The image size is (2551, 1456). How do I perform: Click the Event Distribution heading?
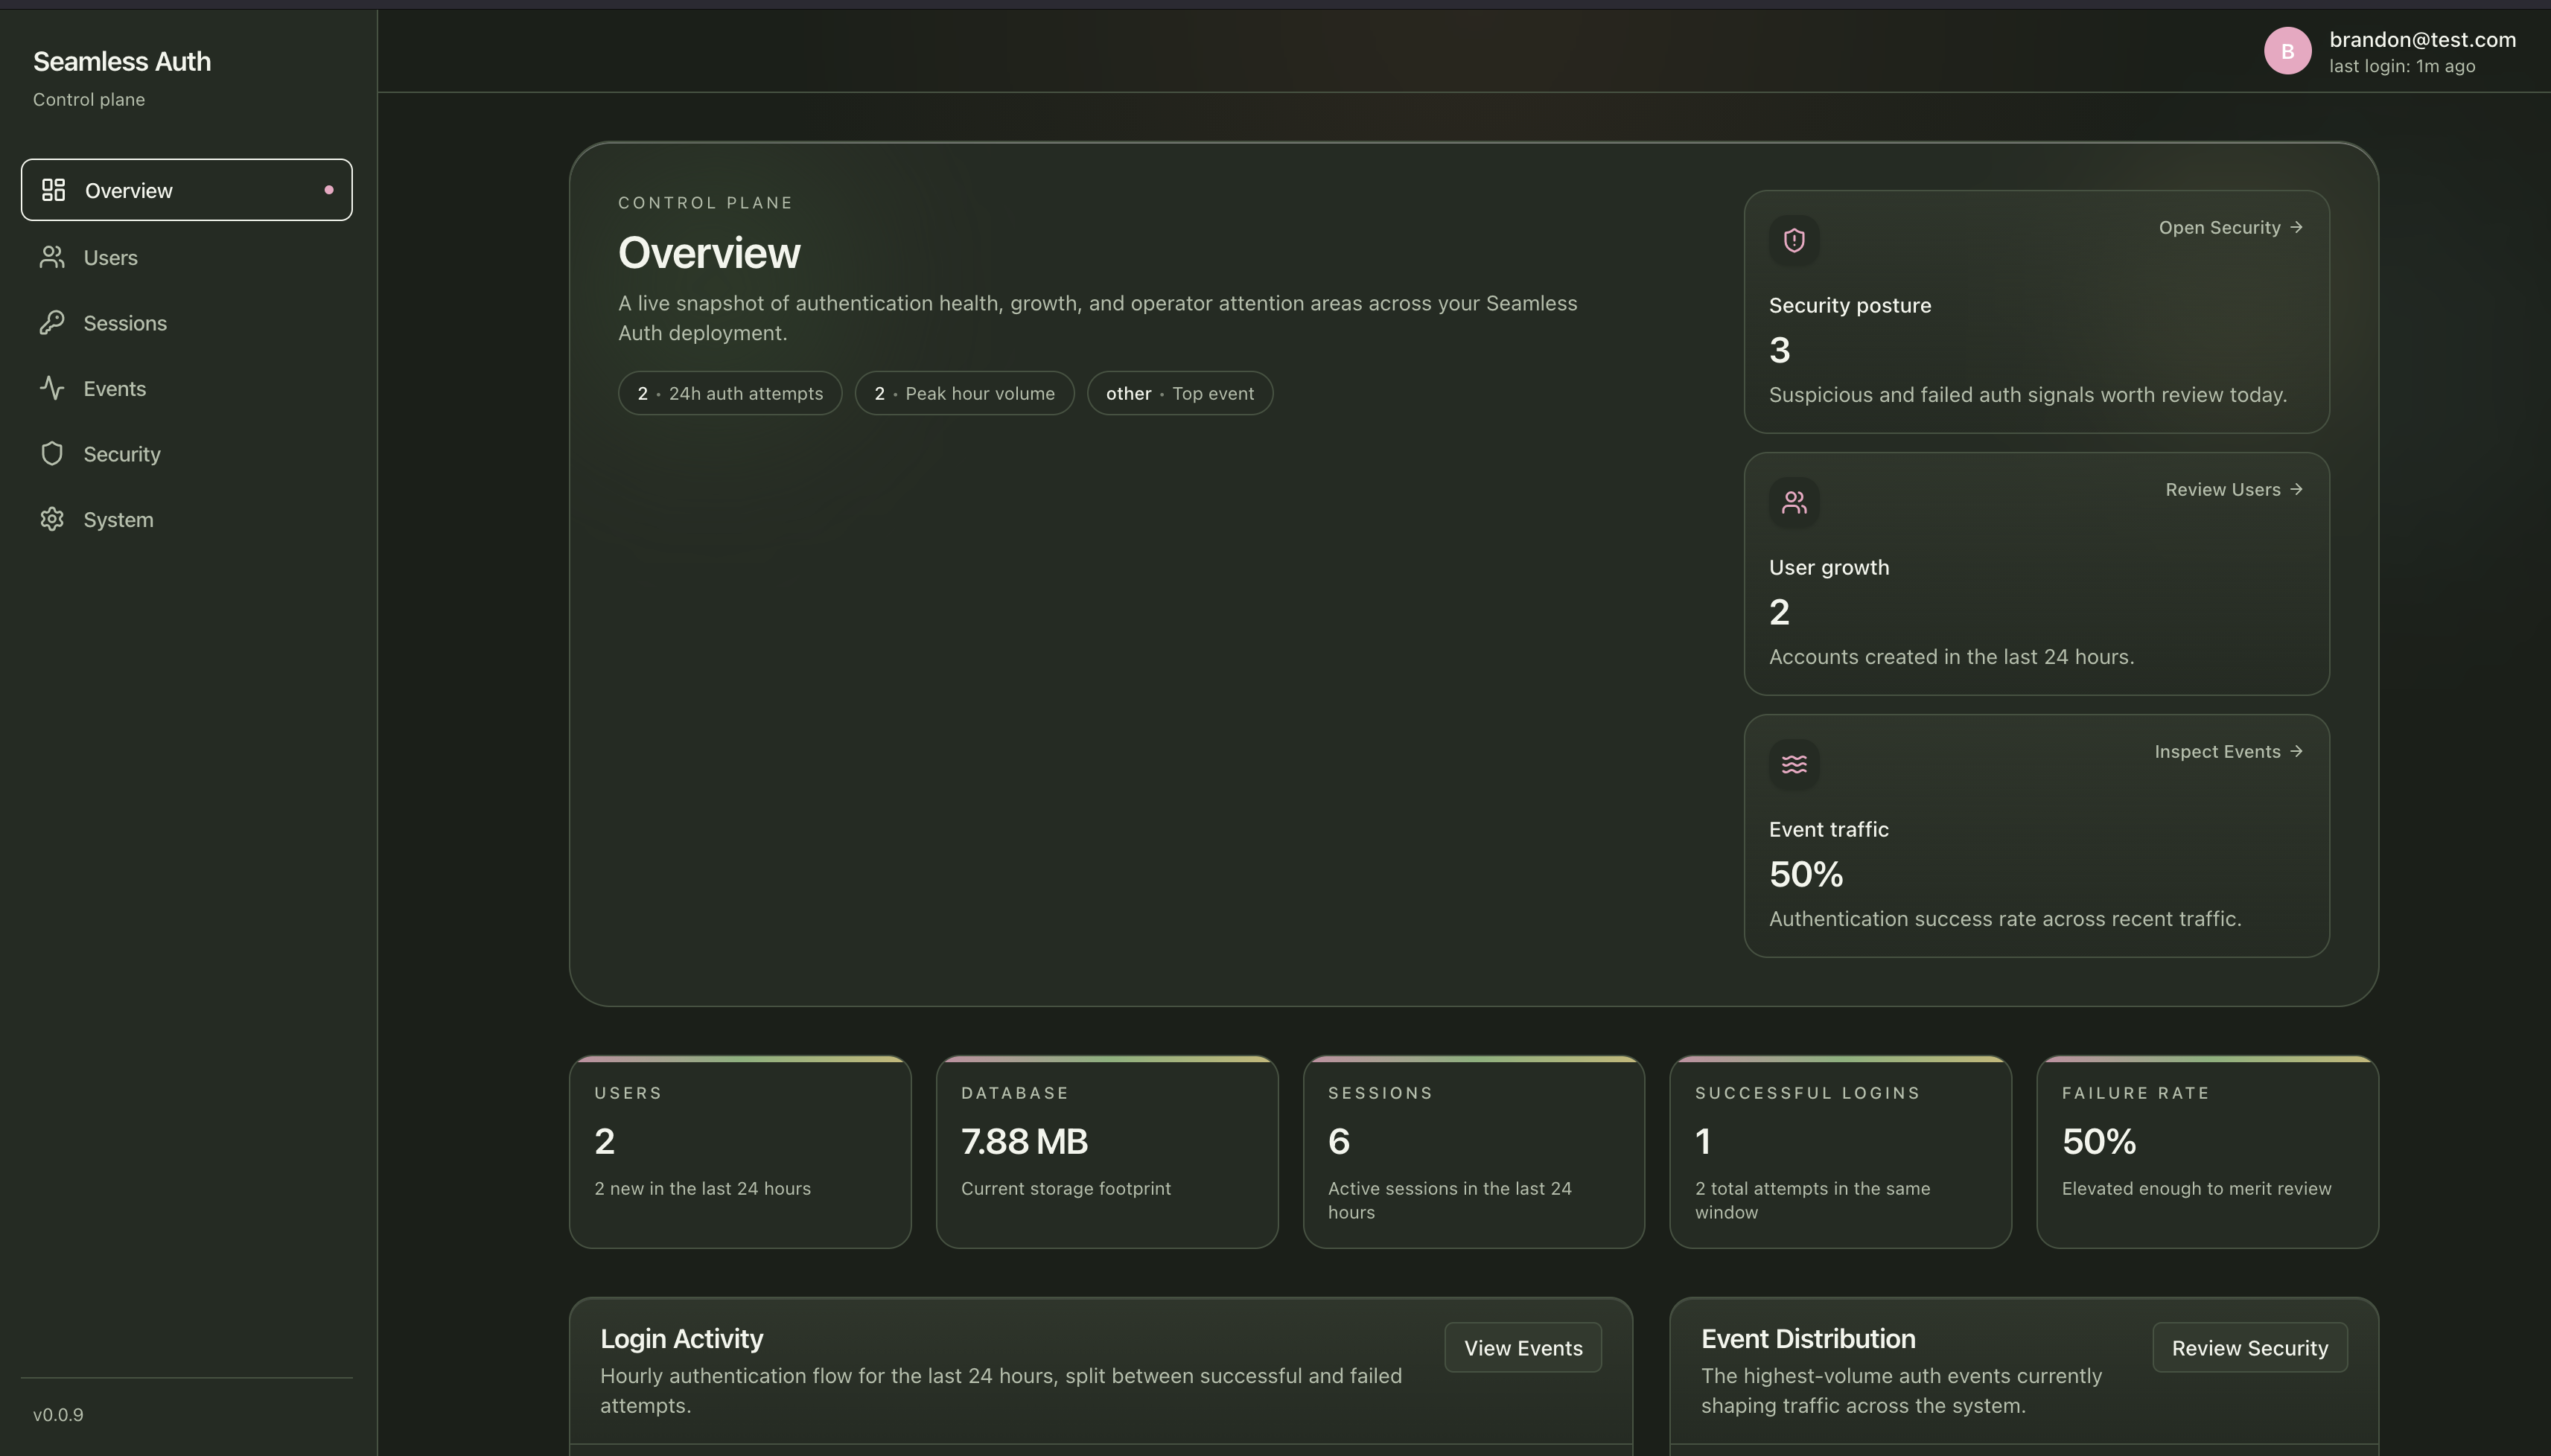pyautogui.click(x=1808, y=1339)
